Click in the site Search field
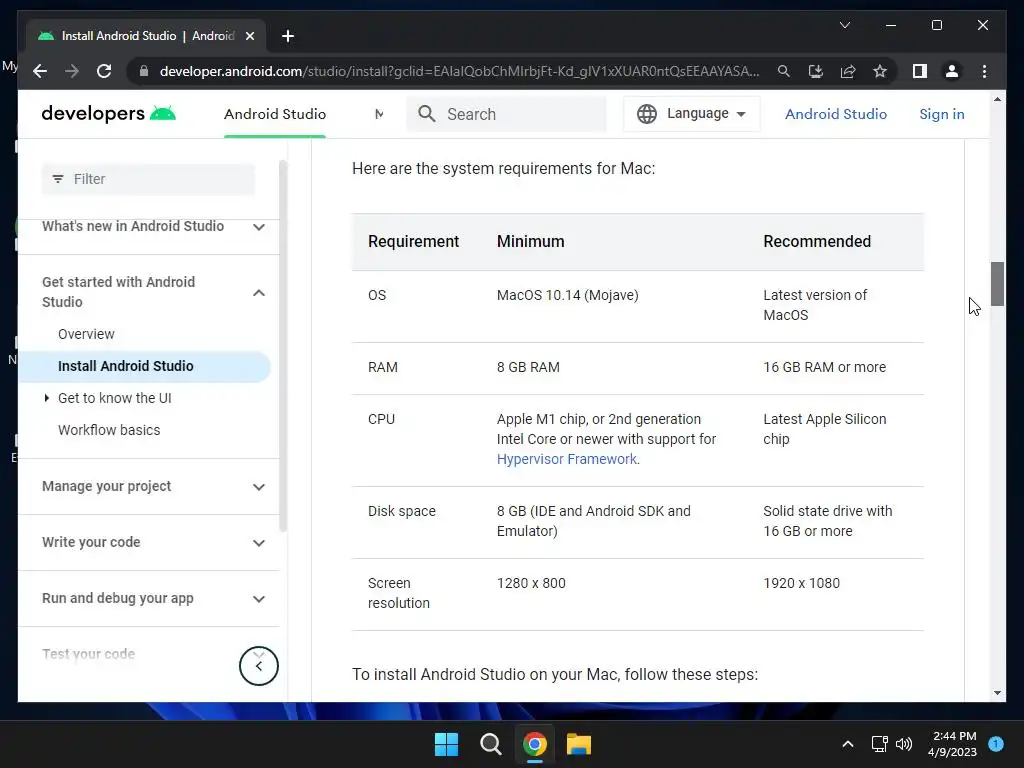This screenshot has width=1024, height=768. pyautogui.click(x=506, y=114)
